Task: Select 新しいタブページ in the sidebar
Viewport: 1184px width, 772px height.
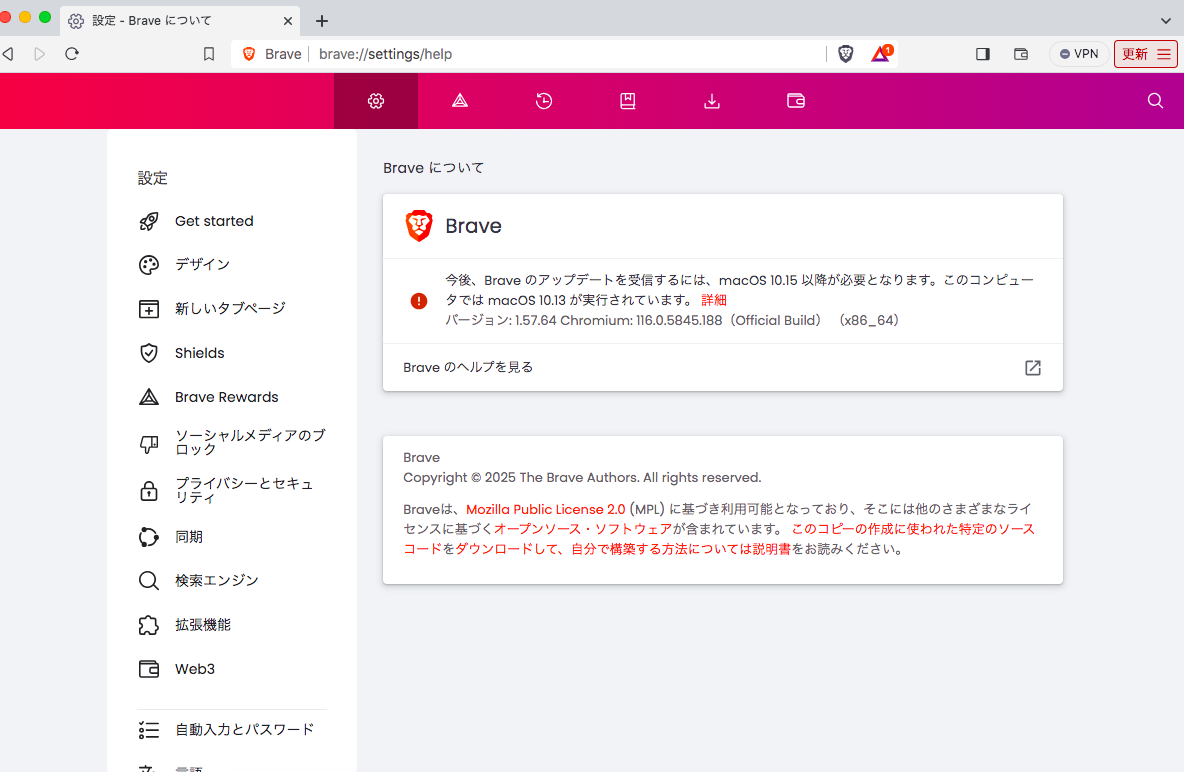Action: (x=230, y=308)
